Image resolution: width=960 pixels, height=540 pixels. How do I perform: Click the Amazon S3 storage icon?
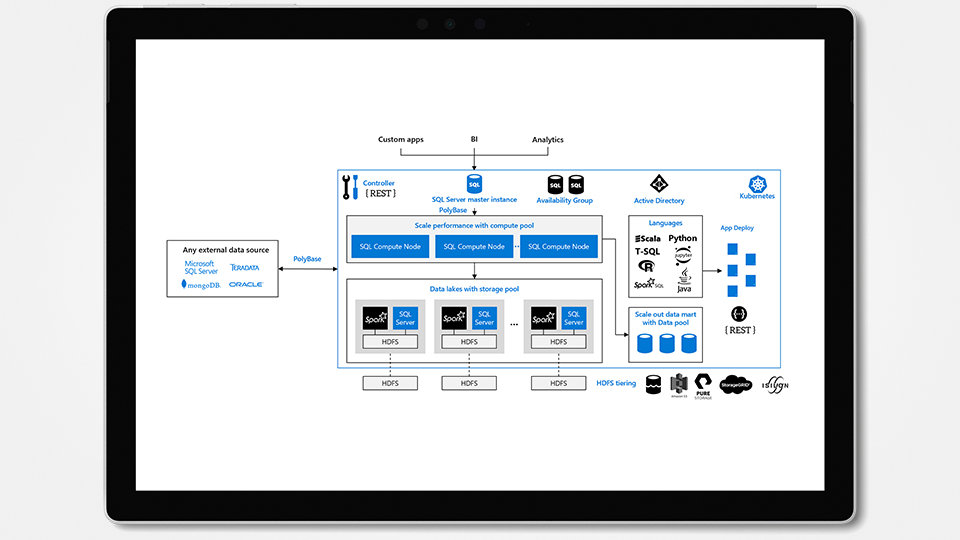click(679, 384)
